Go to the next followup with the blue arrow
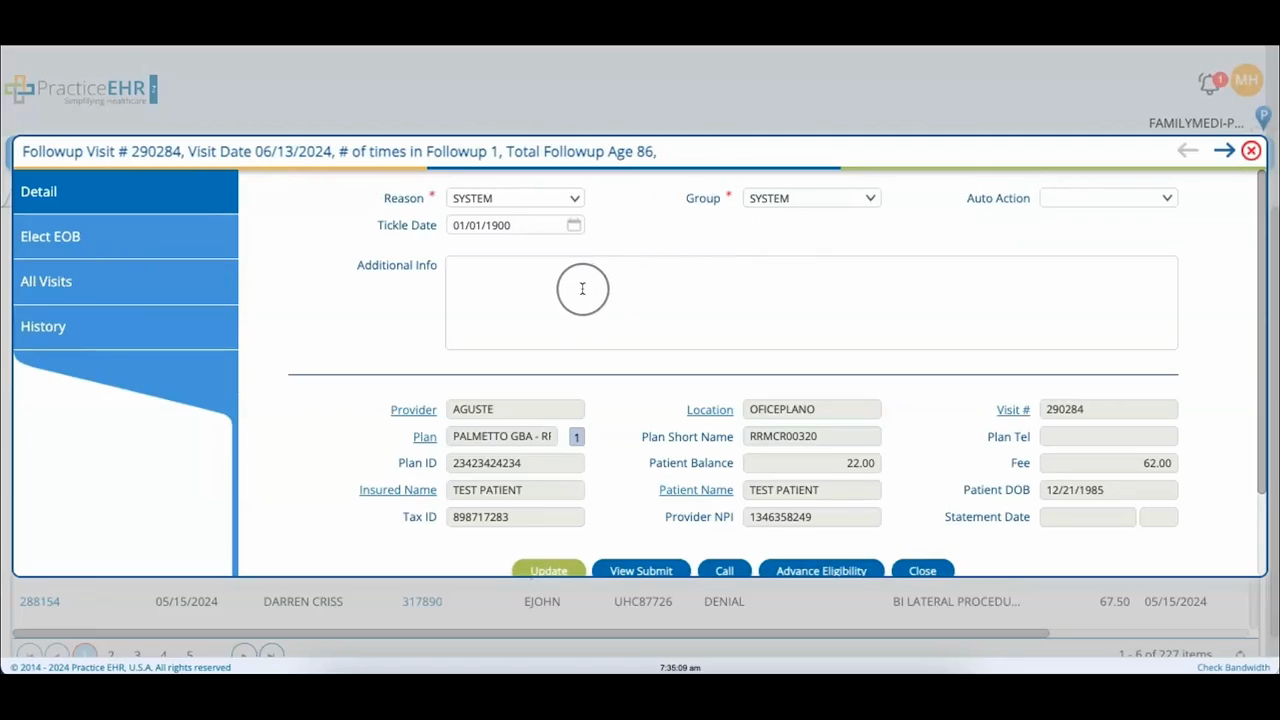Viewport: 1280px width, 720px height. 1224,150
